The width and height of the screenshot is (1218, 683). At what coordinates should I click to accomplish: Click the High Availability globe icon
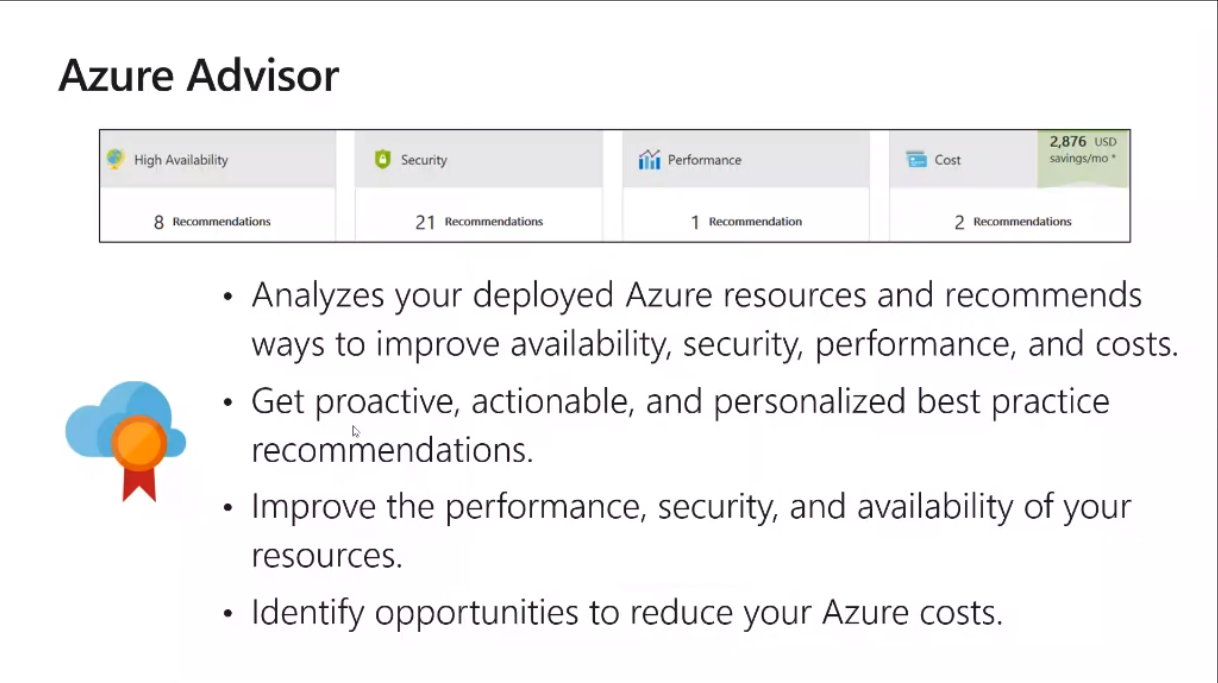coord(116,159)
